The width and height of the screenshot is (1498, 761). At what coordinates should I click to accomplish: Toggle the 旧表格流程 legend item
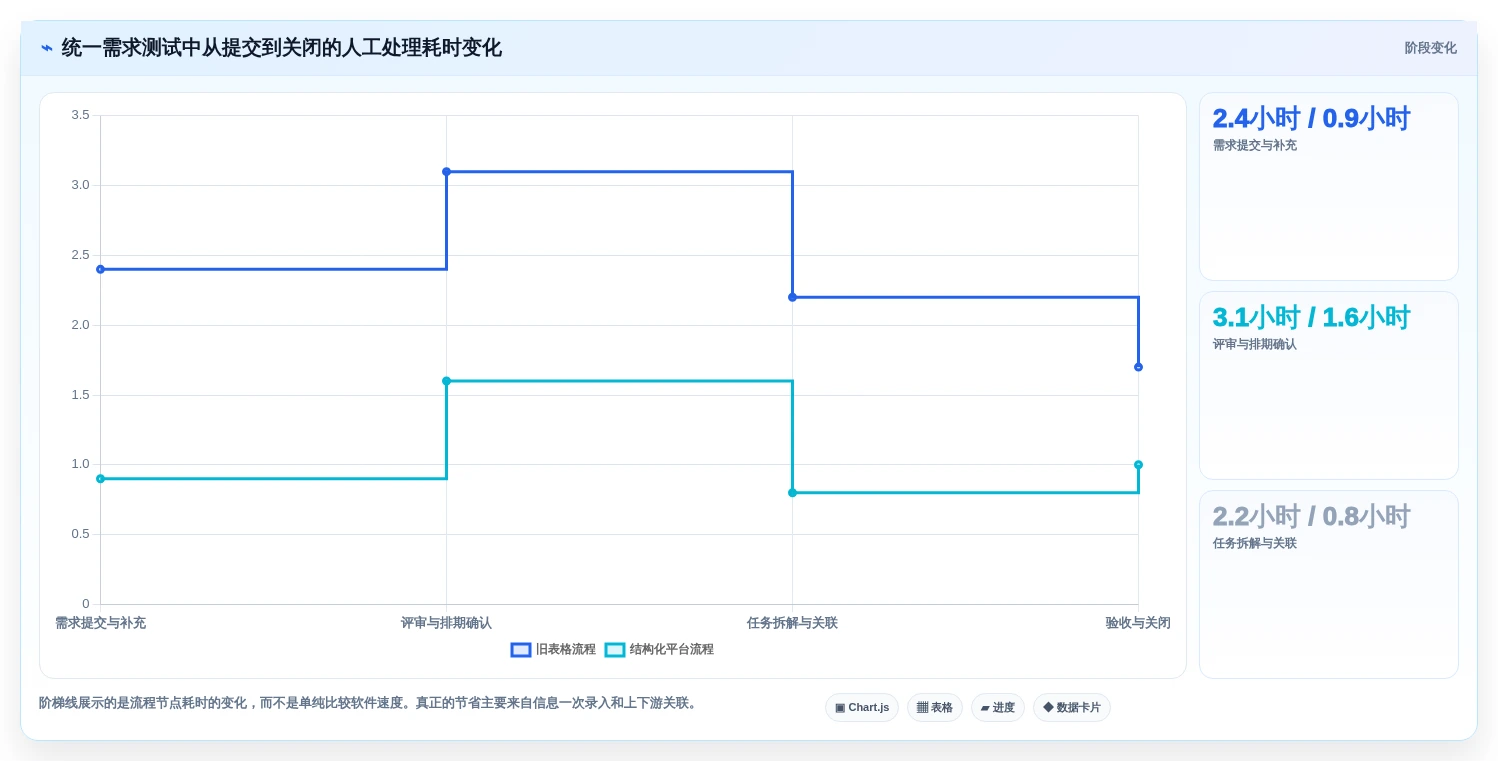(x=553, y=650)
